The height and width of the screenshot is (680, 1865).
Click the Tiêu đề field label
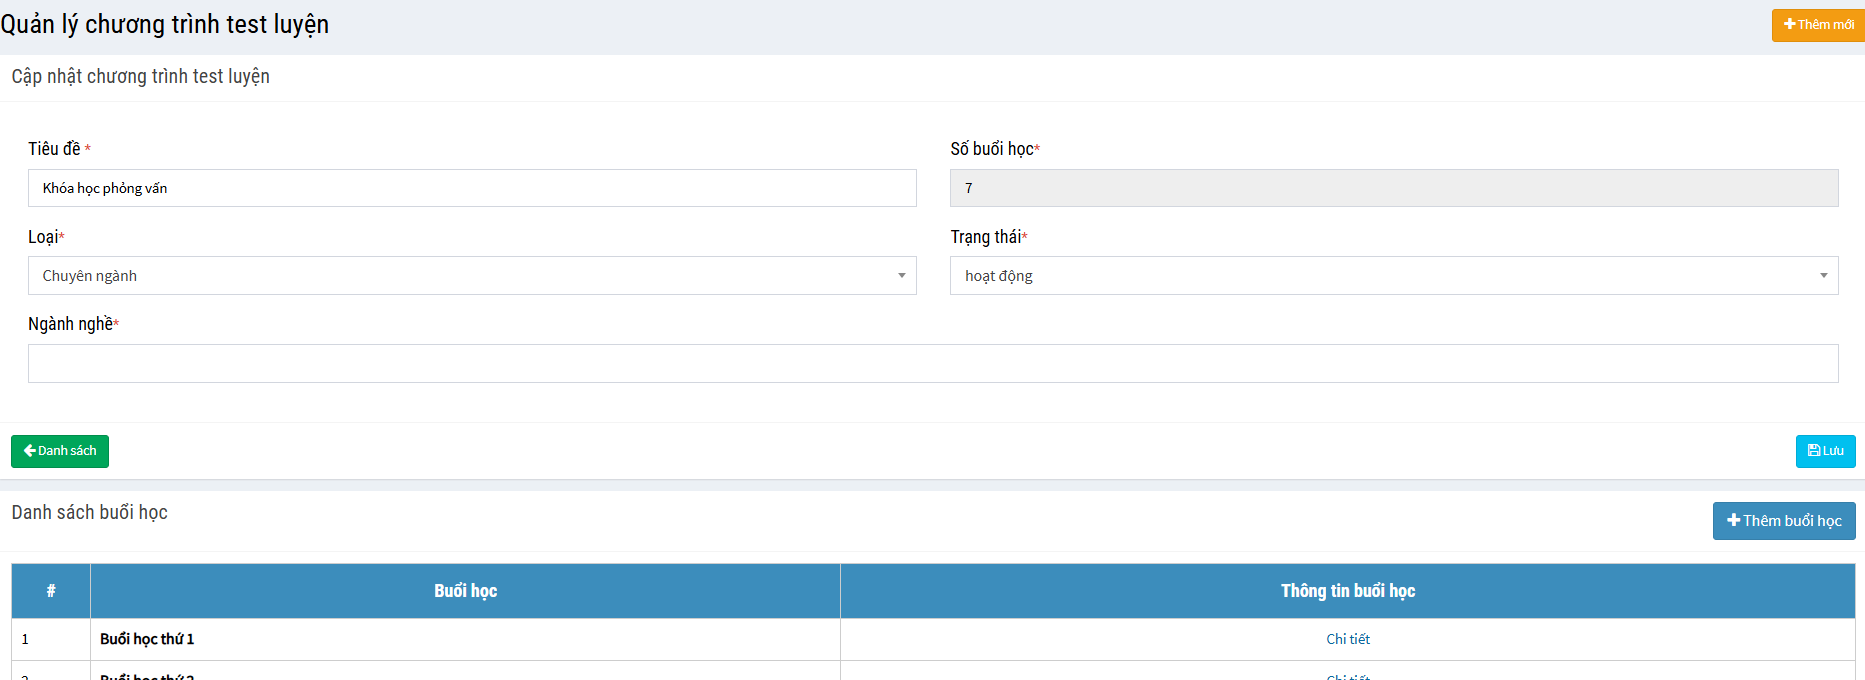click(x=54, y=149)
